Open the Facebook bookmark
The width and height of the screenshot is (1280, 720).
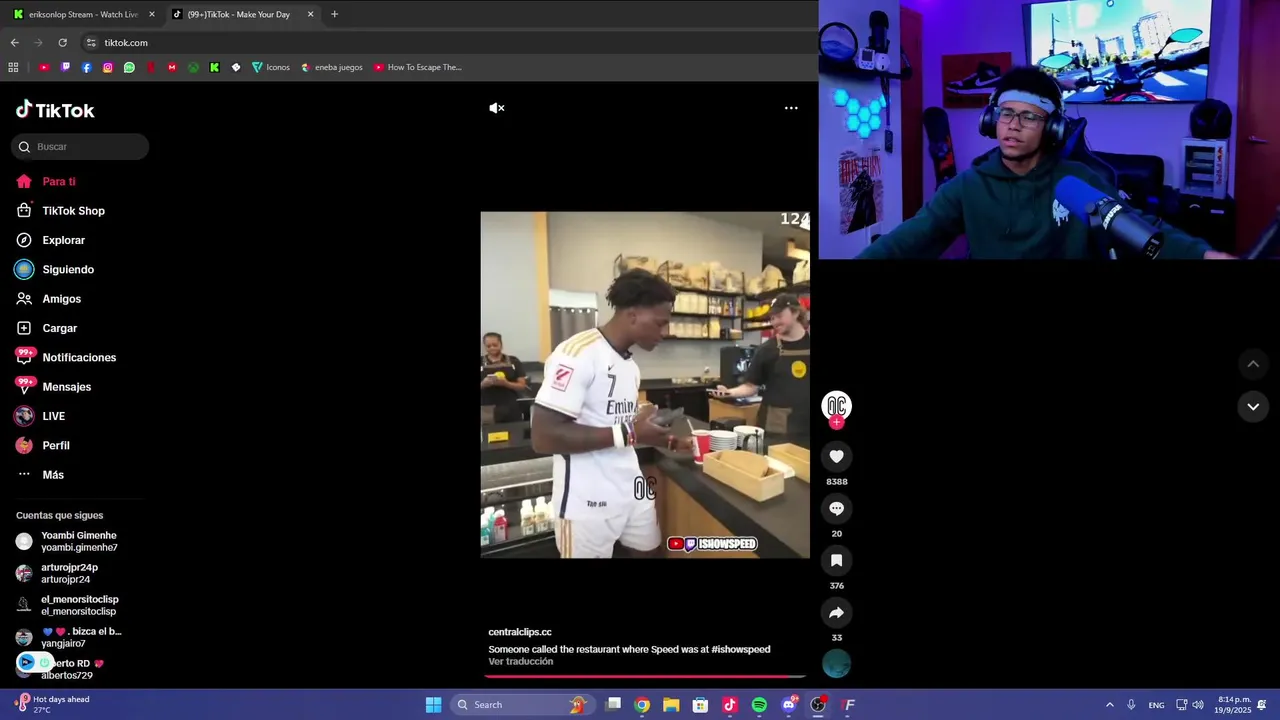(87, 67)
